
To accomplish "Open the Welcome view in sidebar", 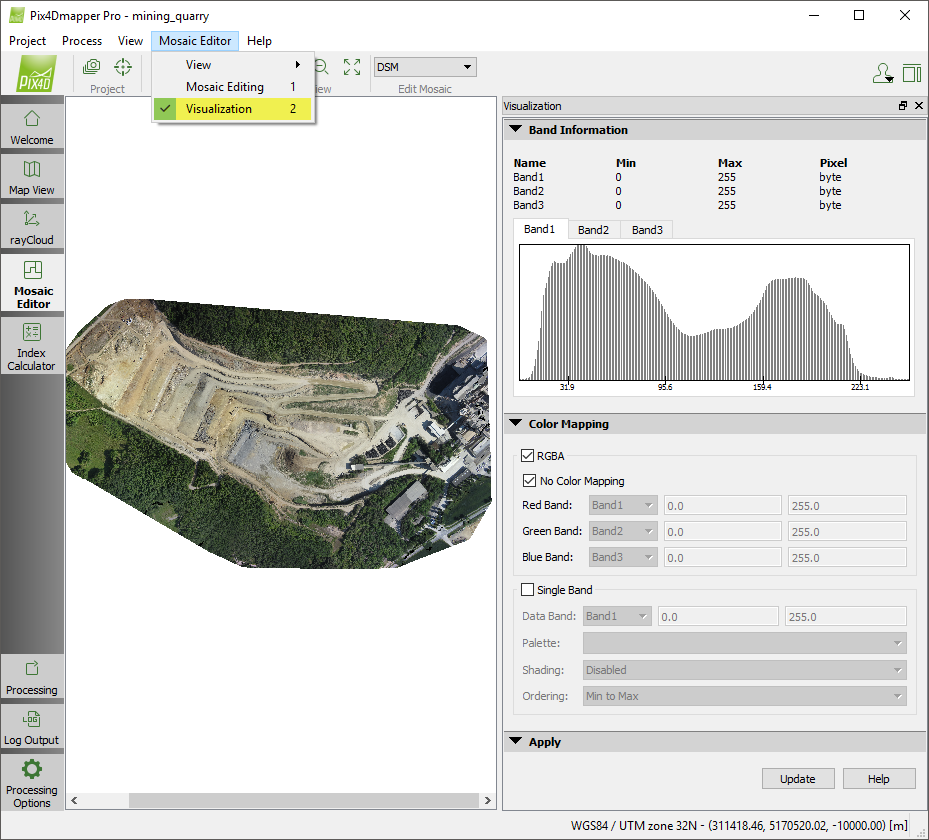I will point(32,126).
